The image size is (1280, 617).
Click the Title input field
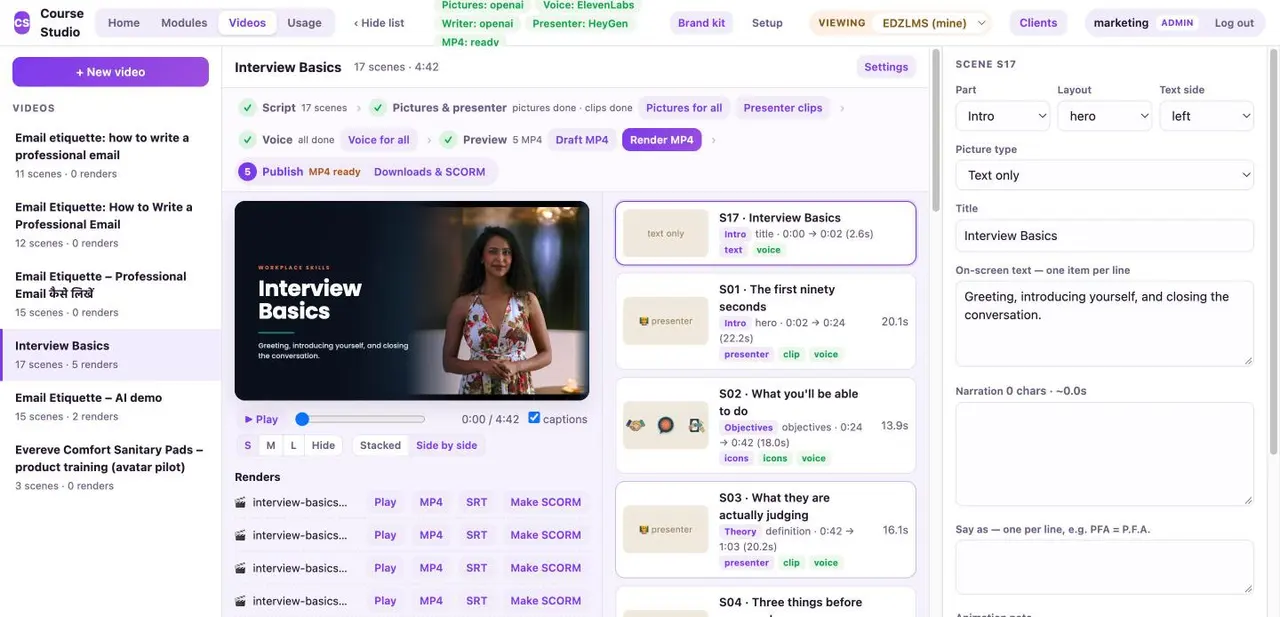click(x=1105, y=236)
